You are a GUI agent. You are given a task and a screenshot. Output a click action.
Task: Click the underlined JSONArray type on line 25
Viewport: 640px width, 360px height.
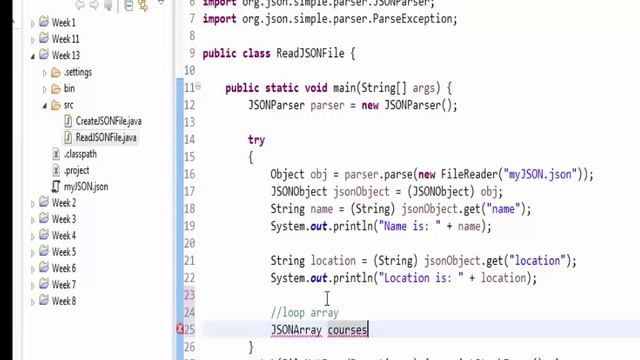(296, 330)
